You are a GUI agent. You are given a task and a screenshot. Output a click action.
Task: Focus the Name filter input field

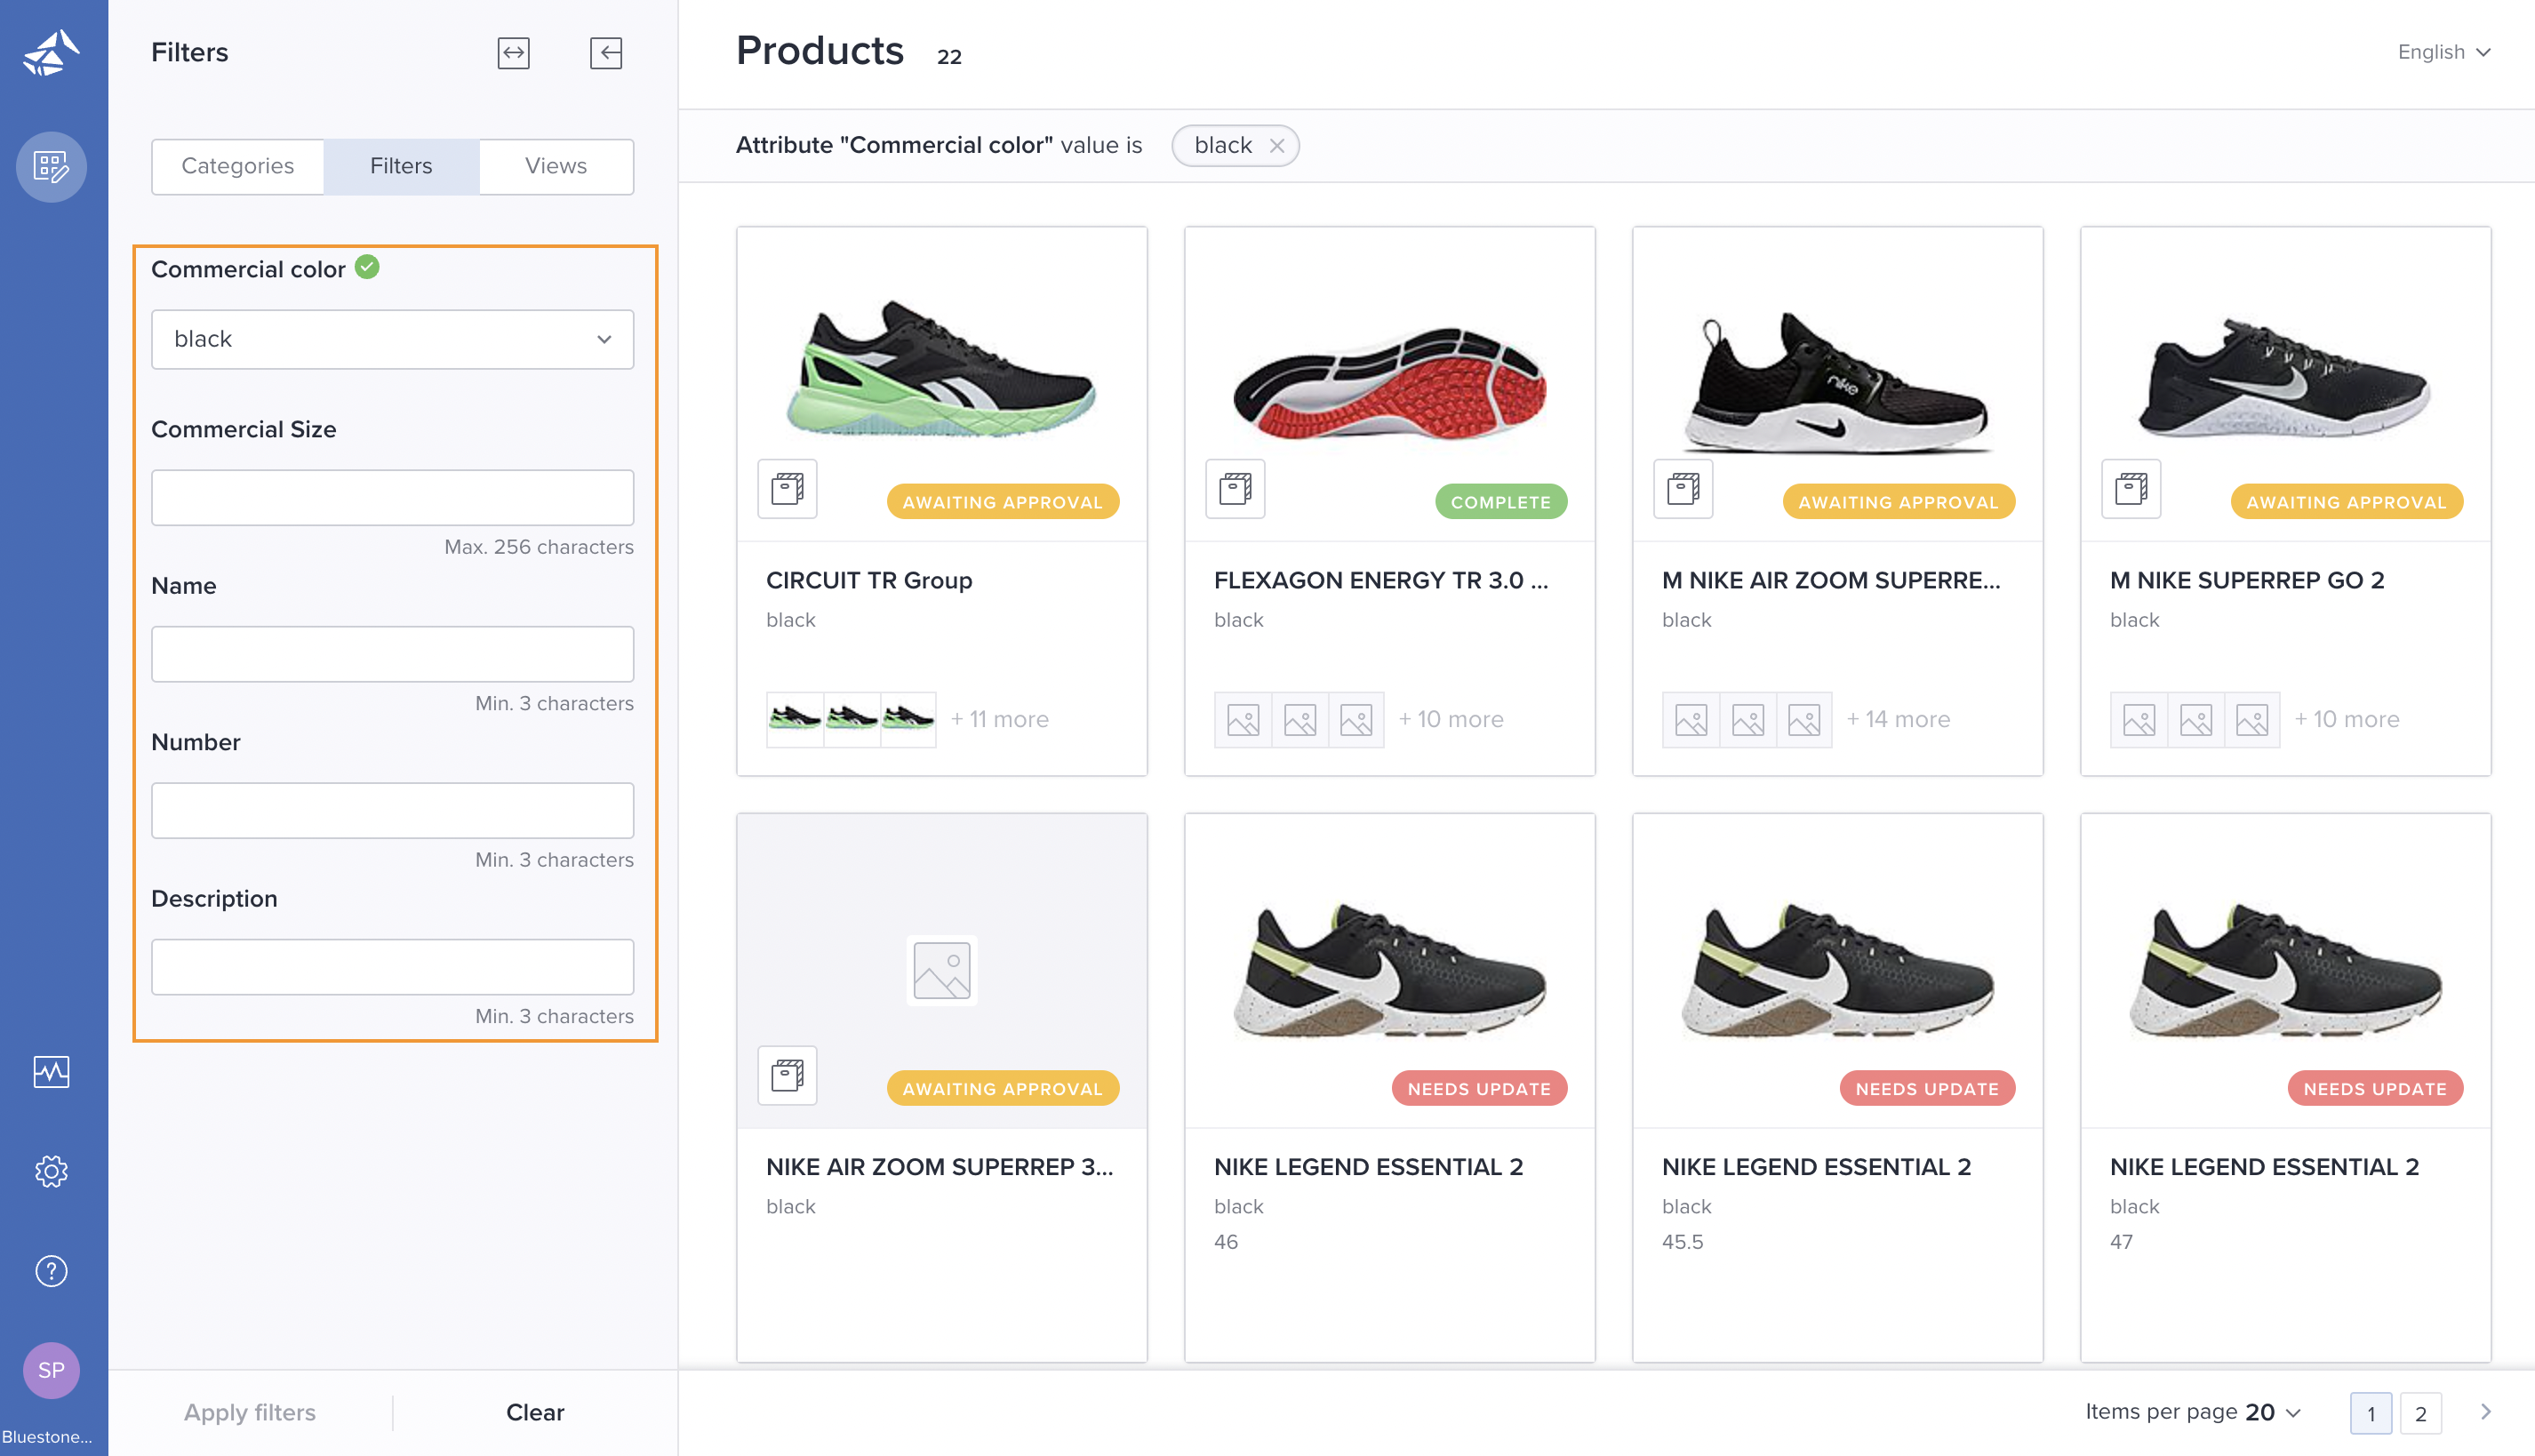392,654
